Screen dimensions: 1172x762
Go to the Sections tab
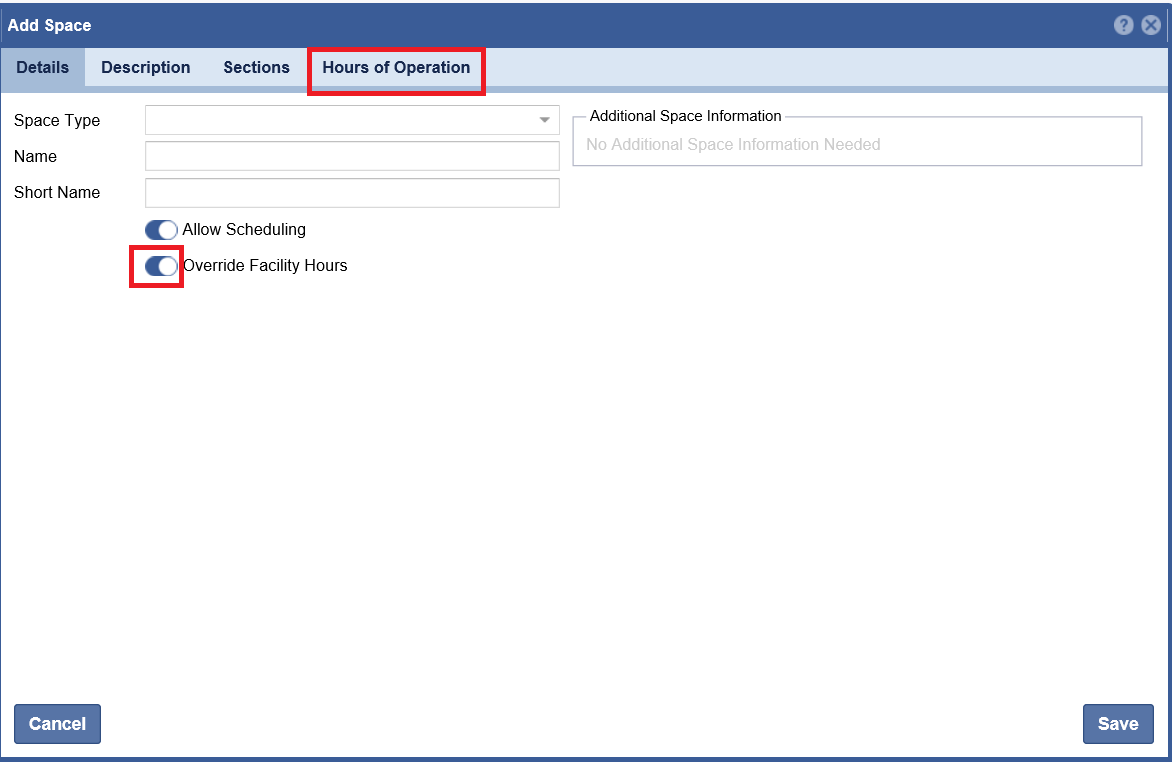(x=256, y=68)
